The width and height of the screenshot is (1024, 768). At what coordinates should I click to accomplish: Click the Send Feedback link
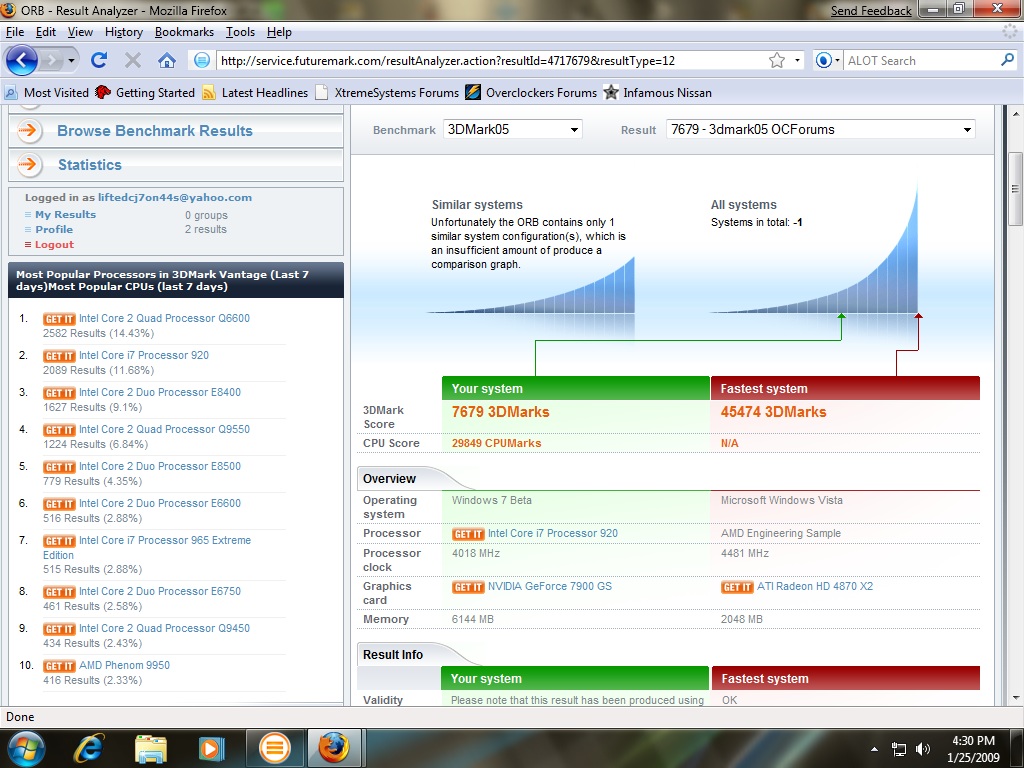[871, 11]
